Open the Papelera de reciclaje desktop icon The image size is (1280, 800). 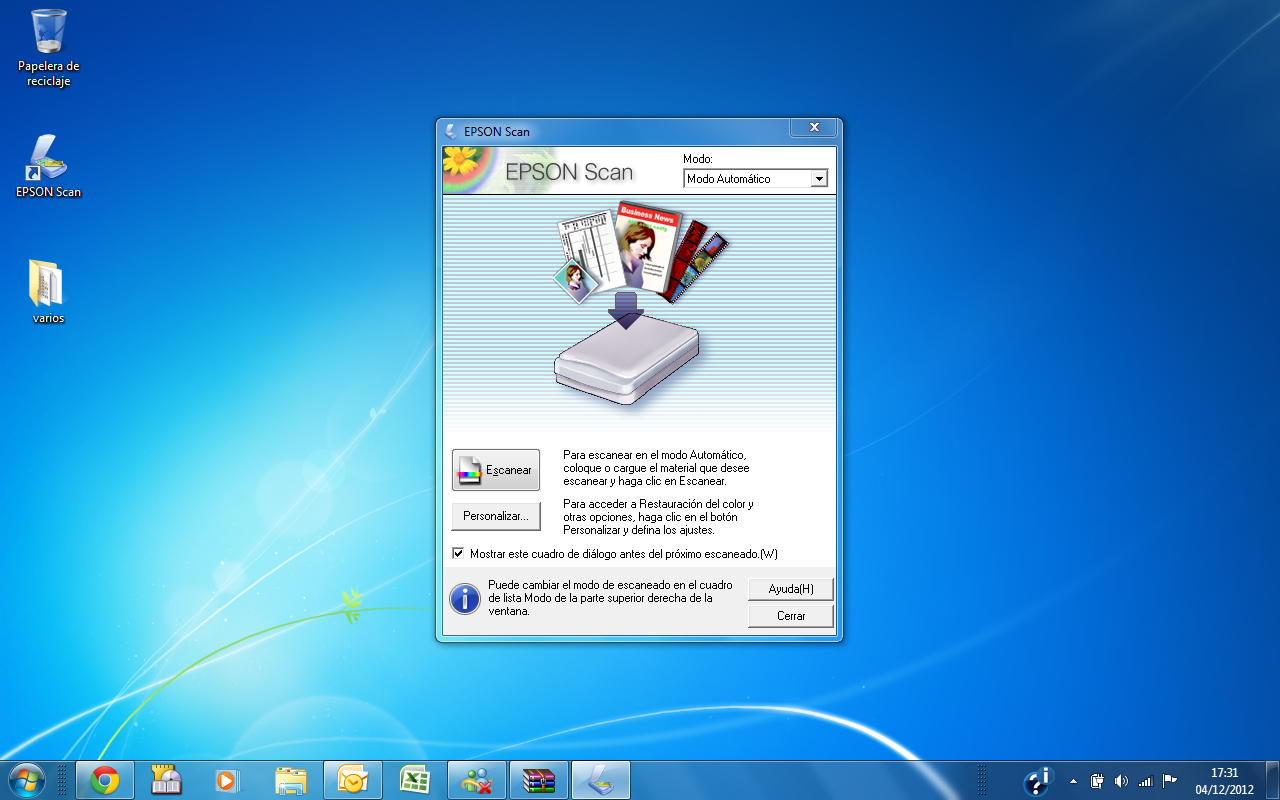pyautogui.click(x=48, y=48)
